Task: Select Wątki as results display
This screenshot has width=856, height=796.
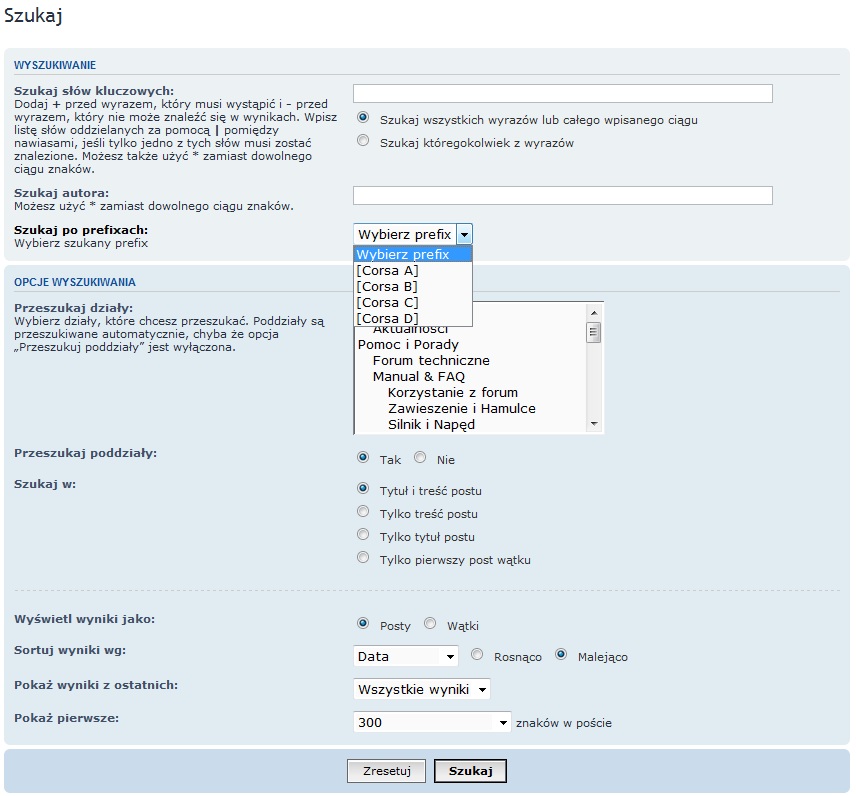Action: (430, 624)
